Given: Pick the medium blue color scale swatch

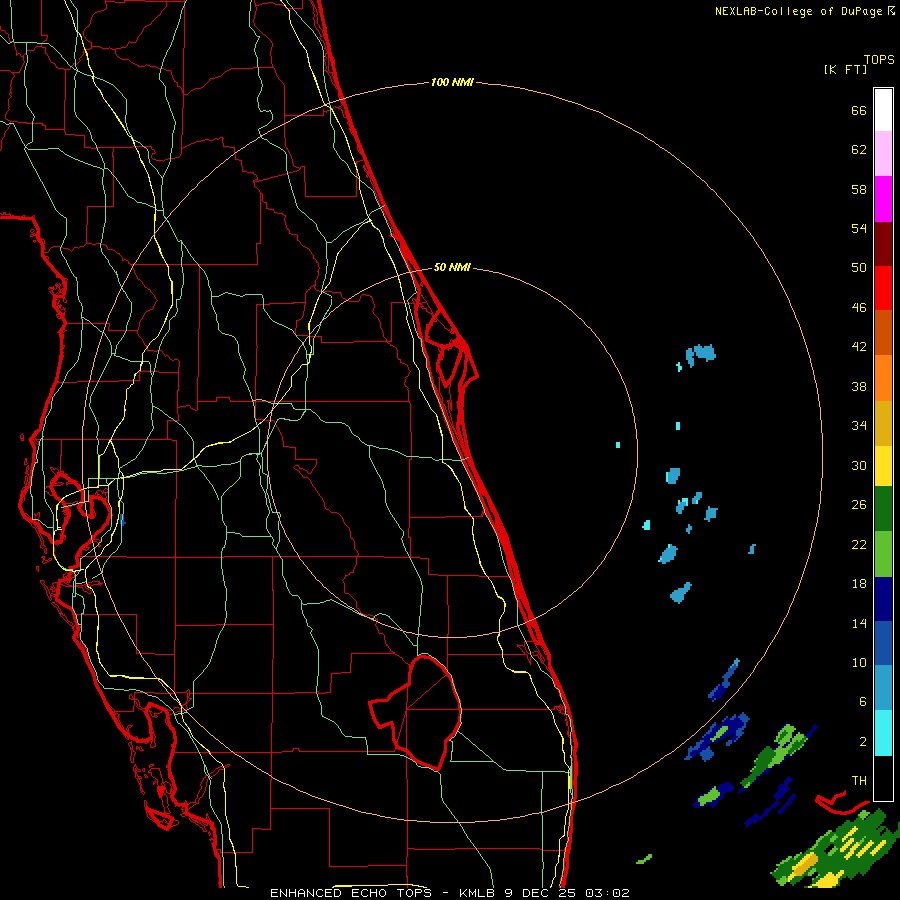Looking at the screenshot, I should tap(883, 643).
